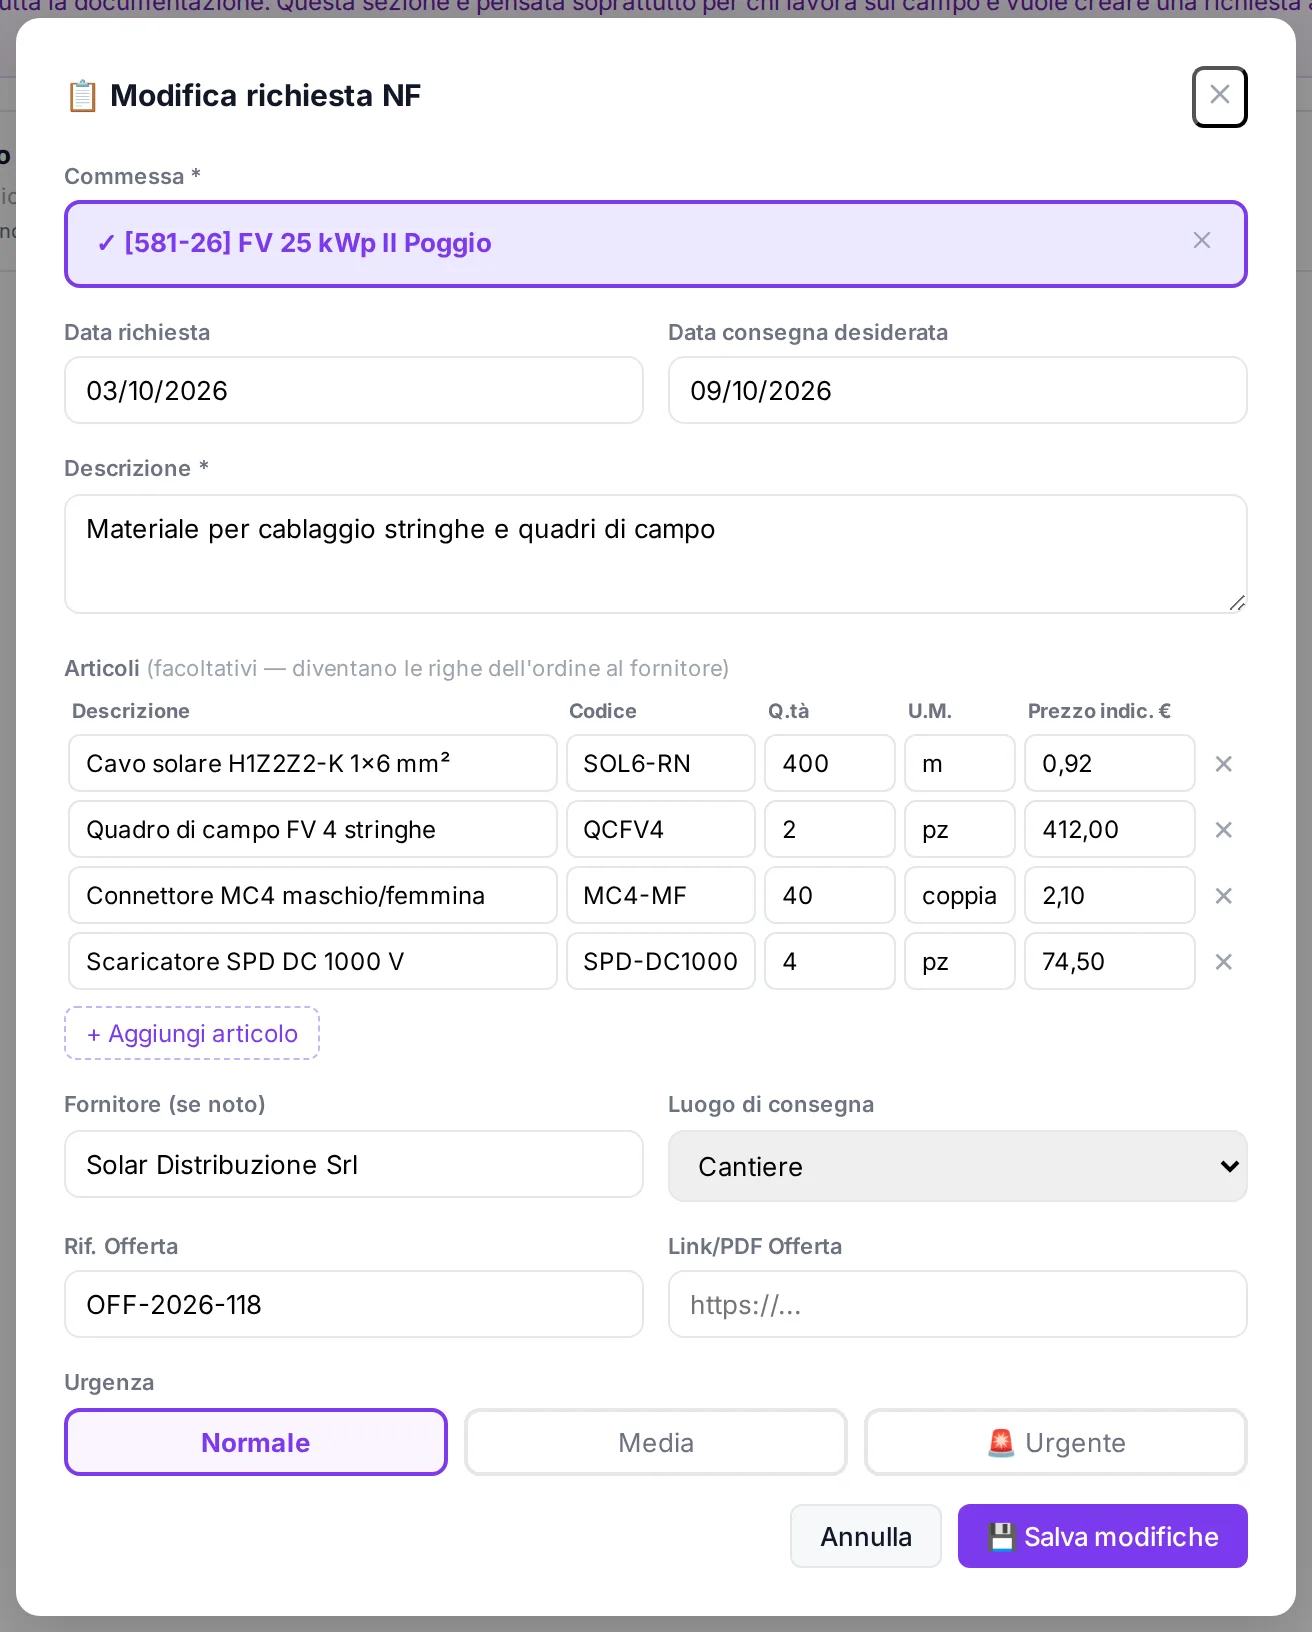
Task: Cancel with the Annulla button
Action: point(866,1536)
